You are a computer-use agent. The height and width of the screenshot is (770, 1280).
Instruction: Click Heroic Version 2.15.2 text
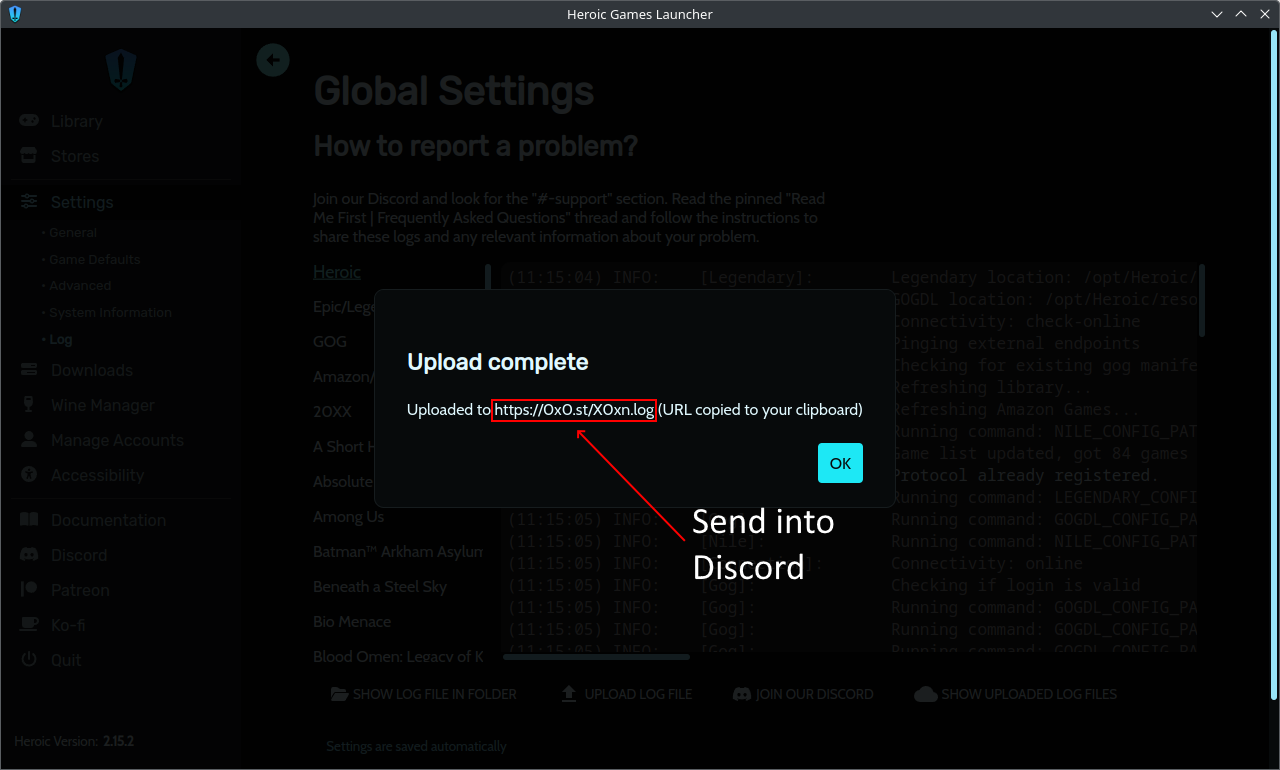[x=74, y=742]
